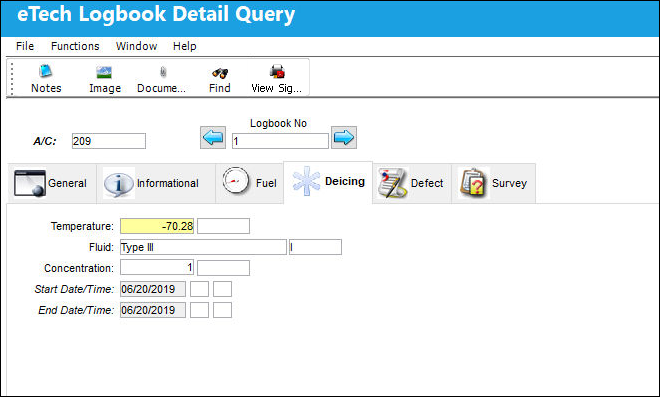Click the Find binoculars icon

(x=220, y=73)
